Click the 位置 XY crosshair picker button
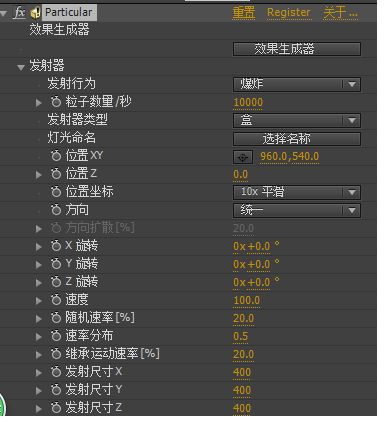 pyautogui.click(x=243, y=157)
